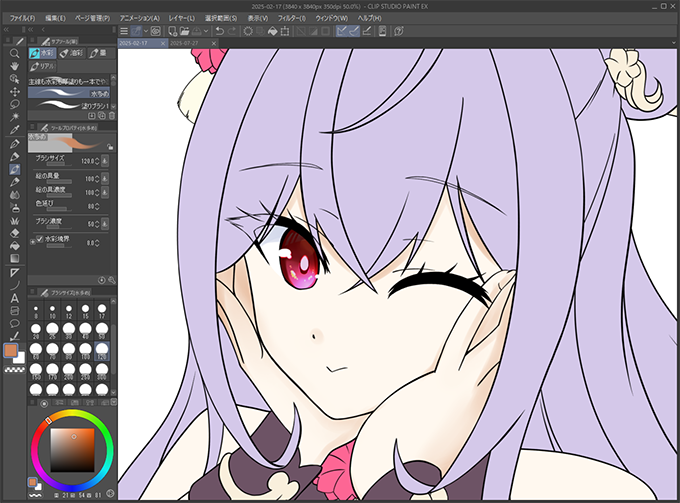The image size is (680, 503).
Task: Select the Lasso selection tool
Action: tap(14, 105)
